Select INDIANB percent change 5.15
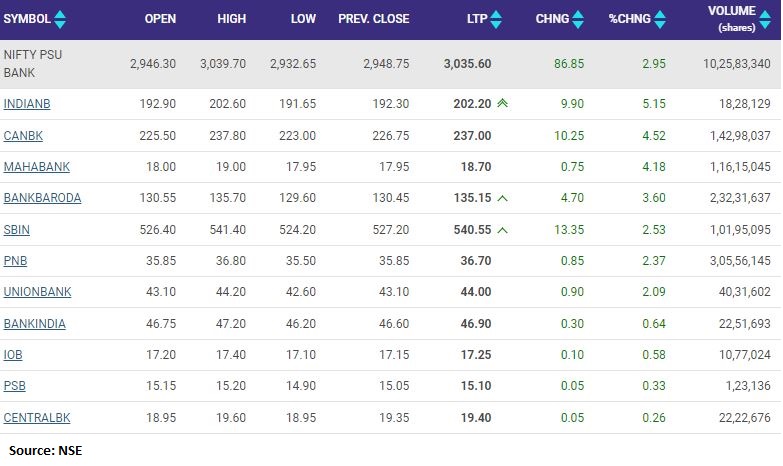 point(654,104)
